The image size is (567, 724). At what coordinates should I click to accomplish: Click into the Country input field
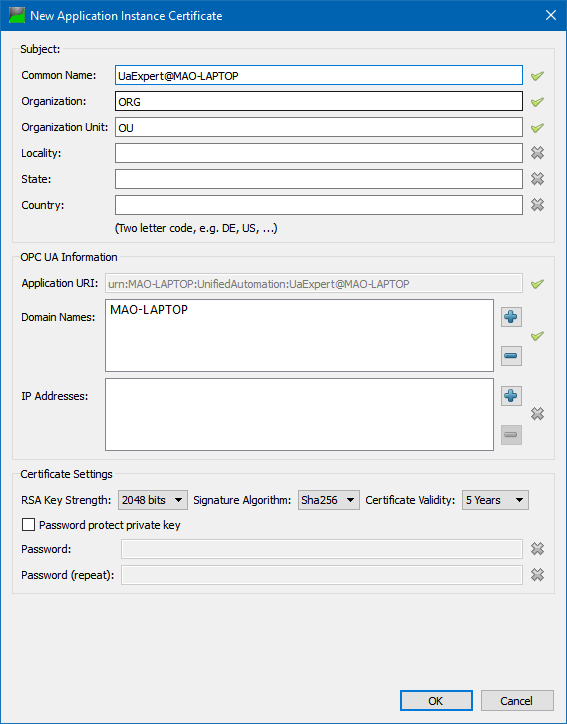(x=319, y=205)
